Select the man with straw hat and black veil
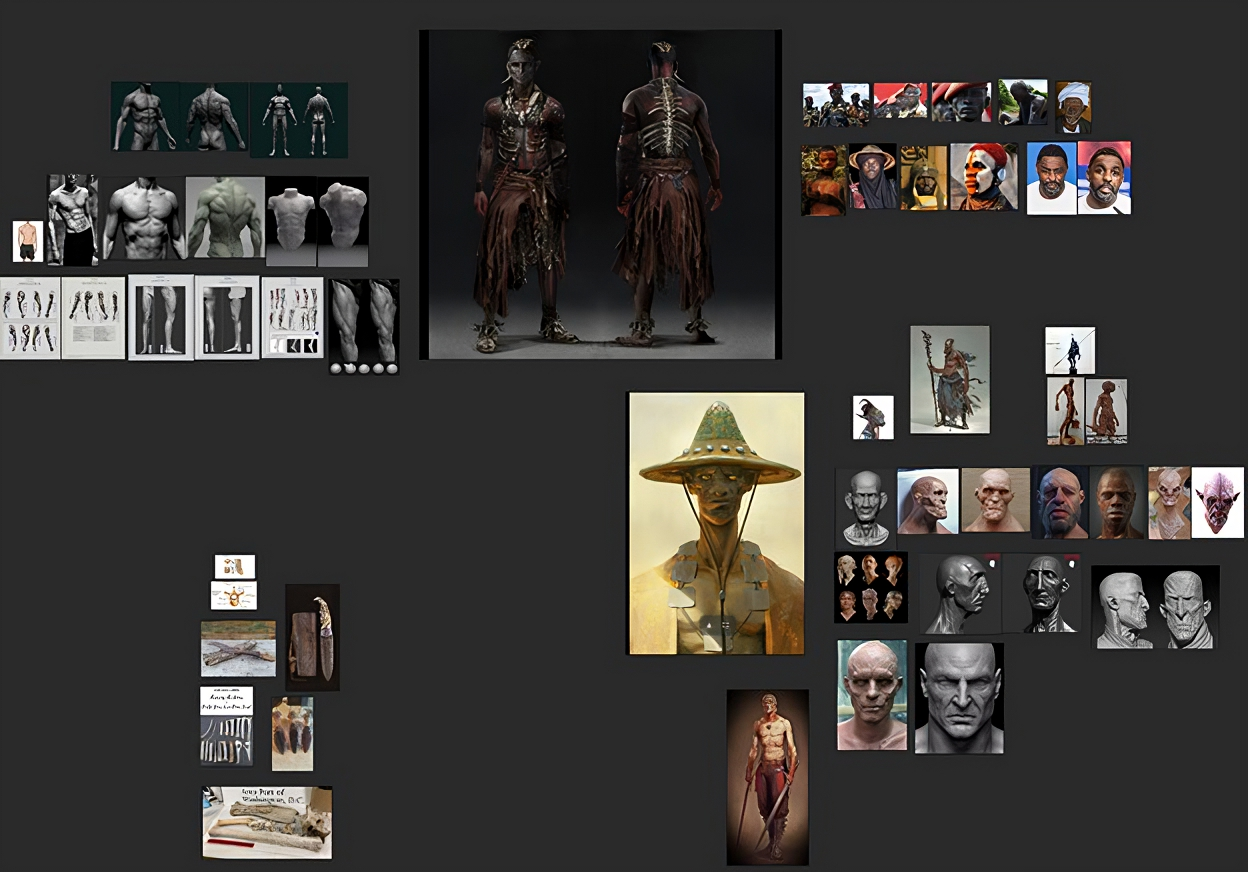Screen dimensions: 1248x872 (873, 176)
